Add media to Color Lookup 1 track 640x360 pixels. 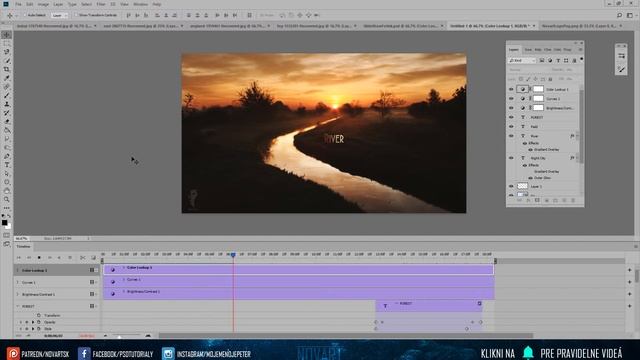[x=629, y=270]
